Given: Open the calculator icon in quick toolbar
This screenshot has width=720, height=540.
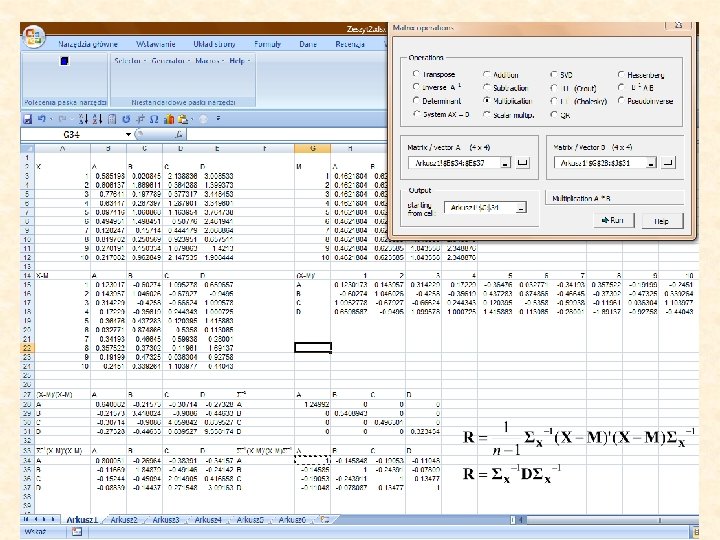Looking at the screenshot, I should click(x=112, y=119).
